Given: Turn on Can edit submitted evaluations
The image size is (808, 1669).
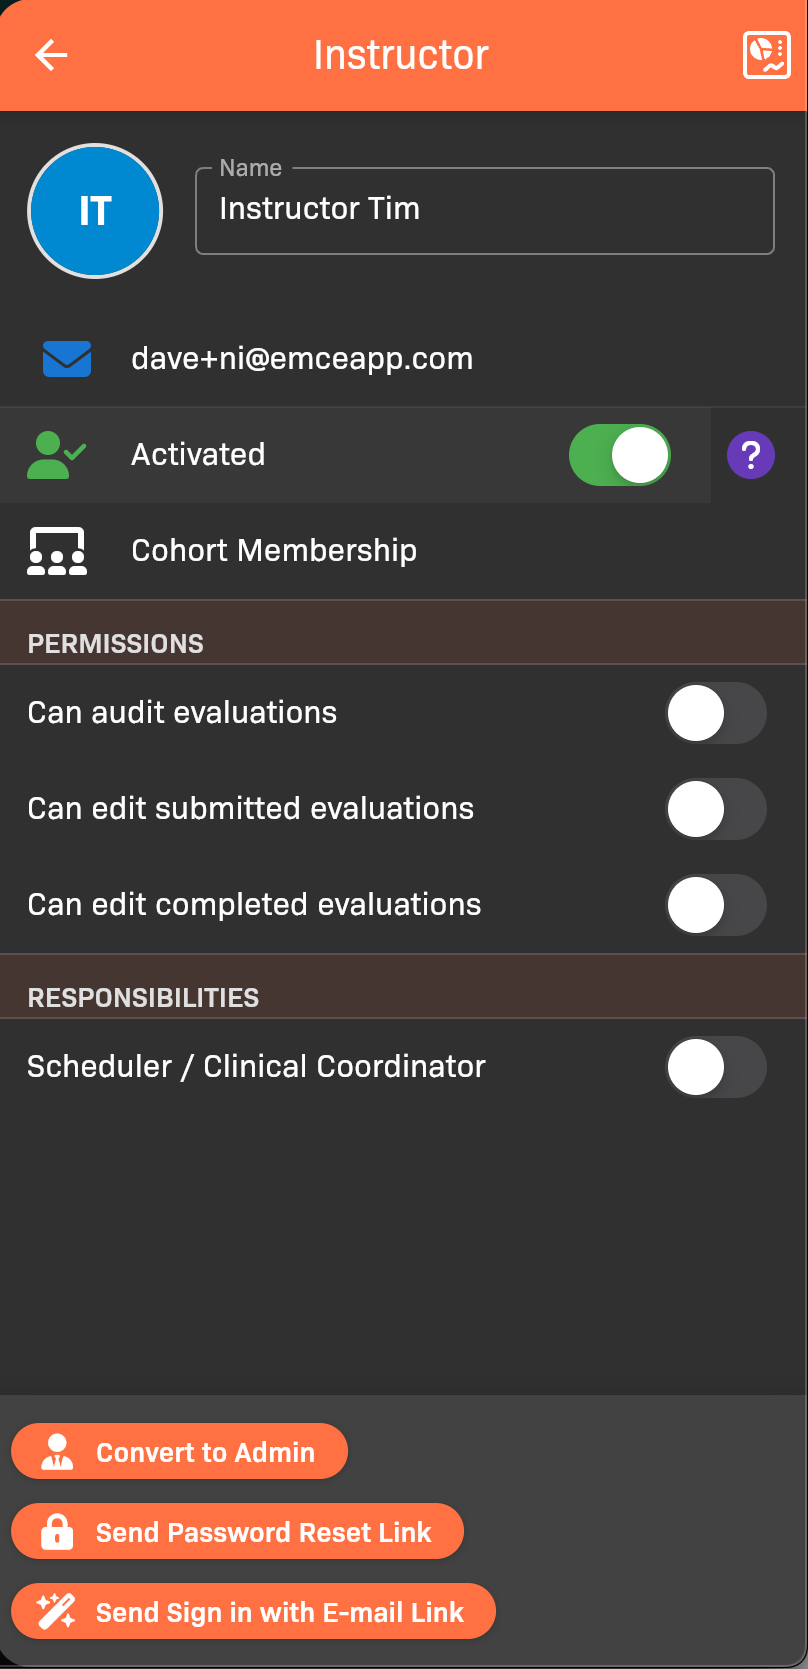Looking at the screenshot, I should [x=716, y=809].
